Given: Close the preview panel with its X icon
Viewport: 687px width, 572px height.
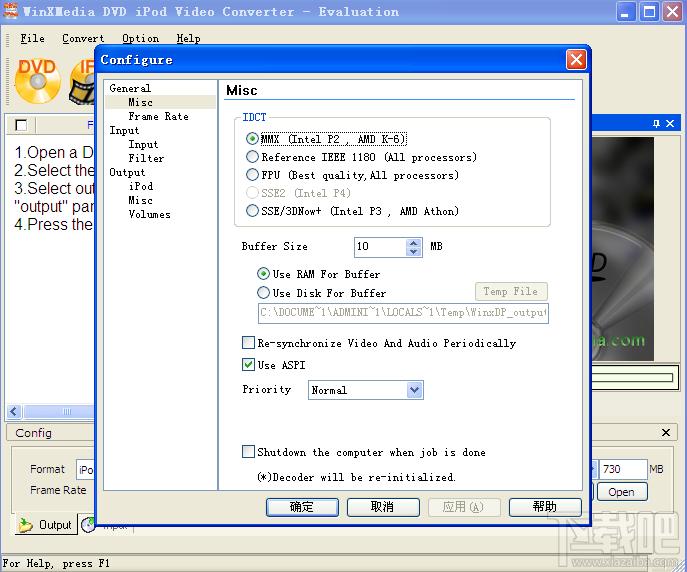Looking at the screenshot, I should click(670, 124).
